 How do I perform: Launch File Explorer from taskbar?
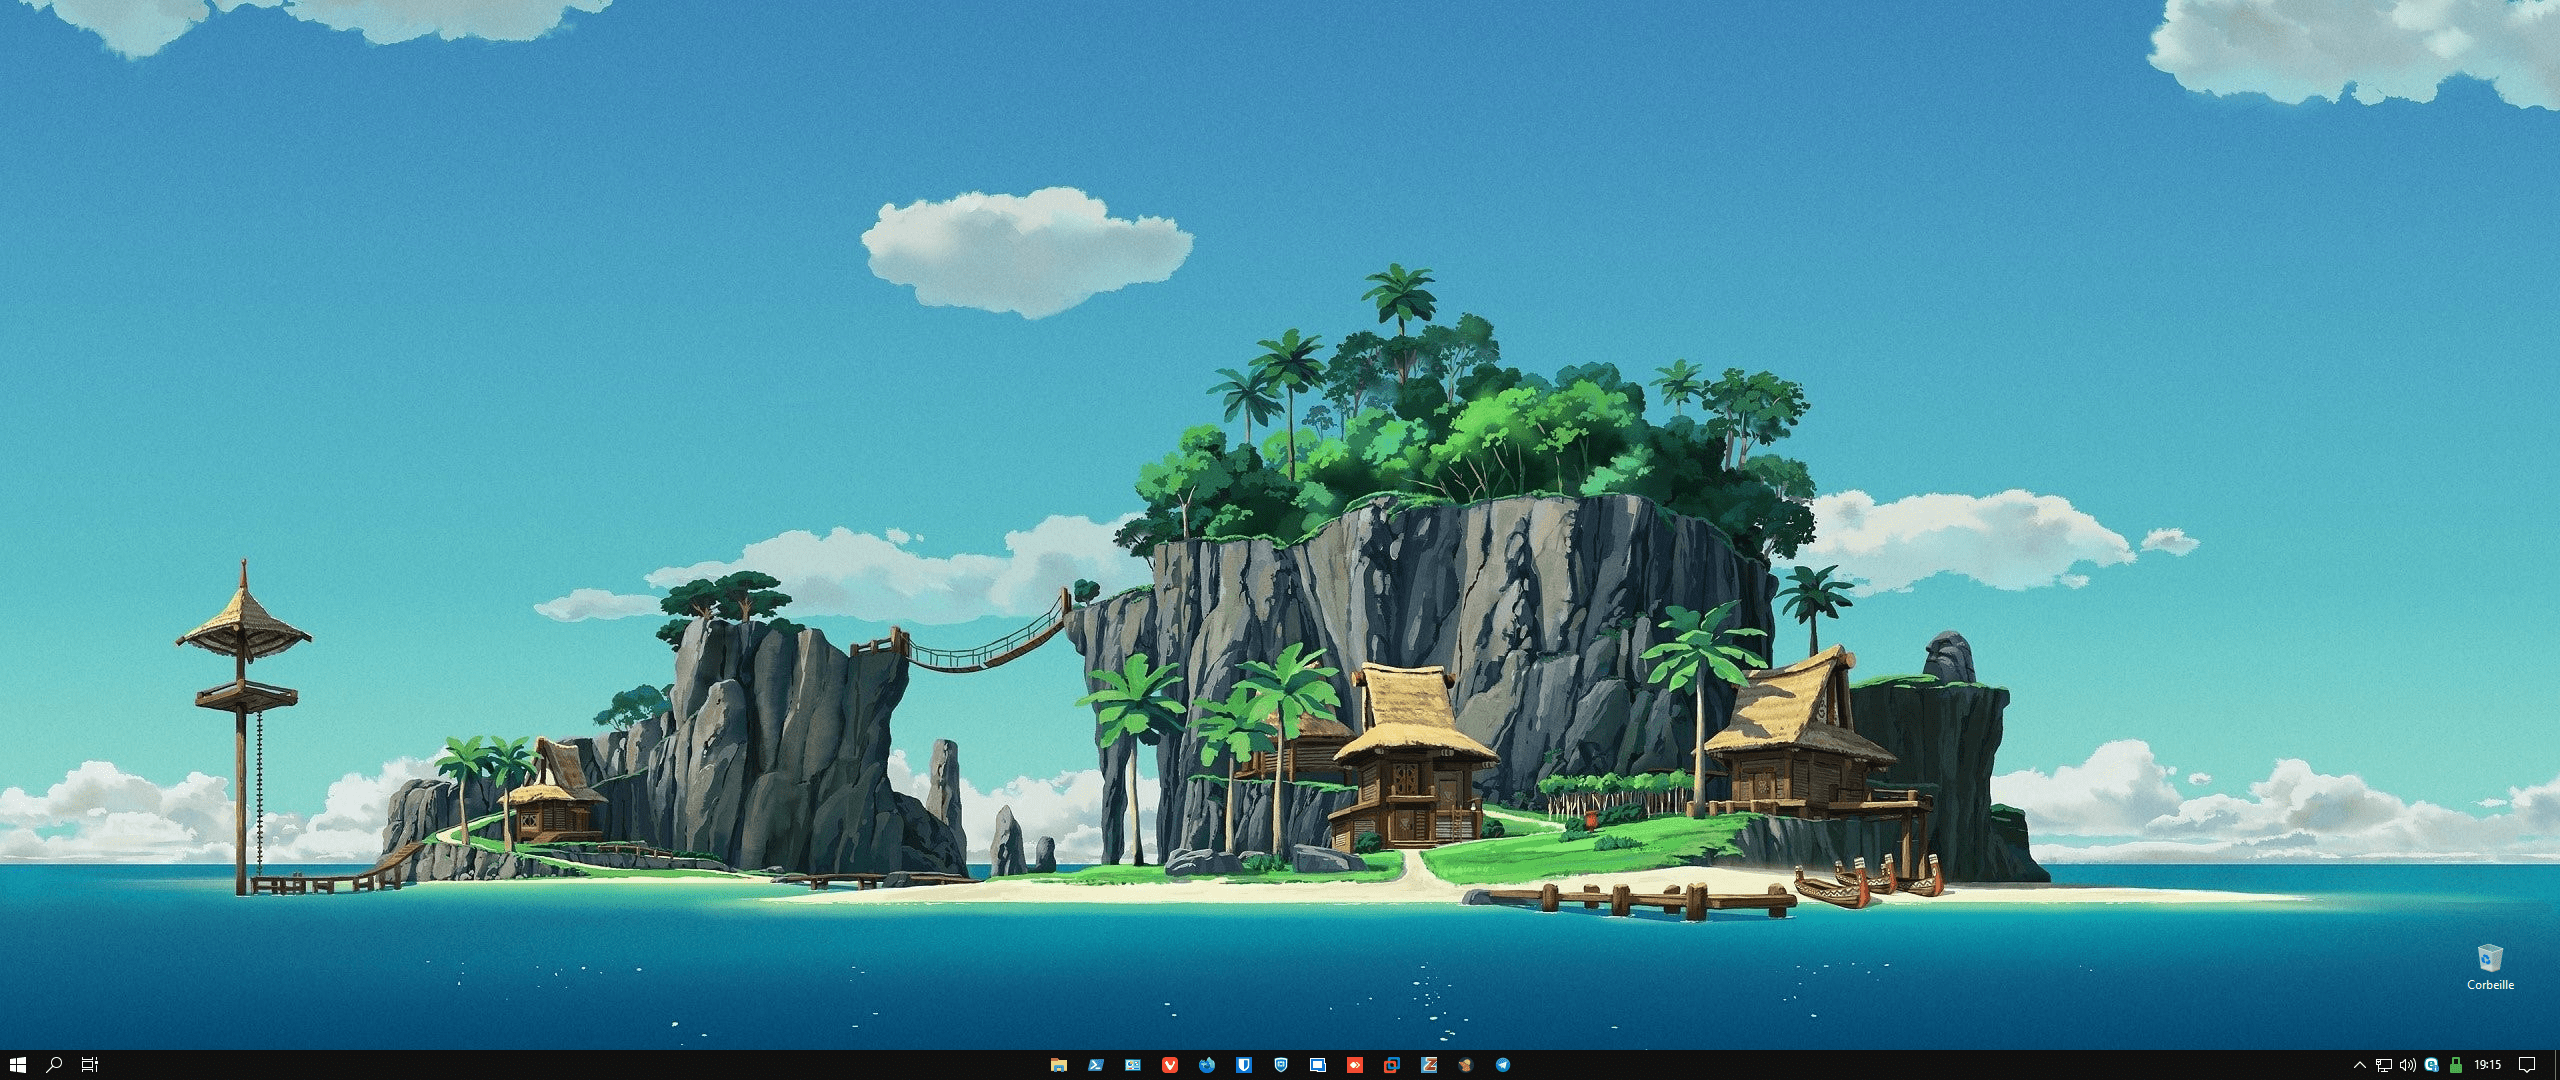click(1058, 1065)
